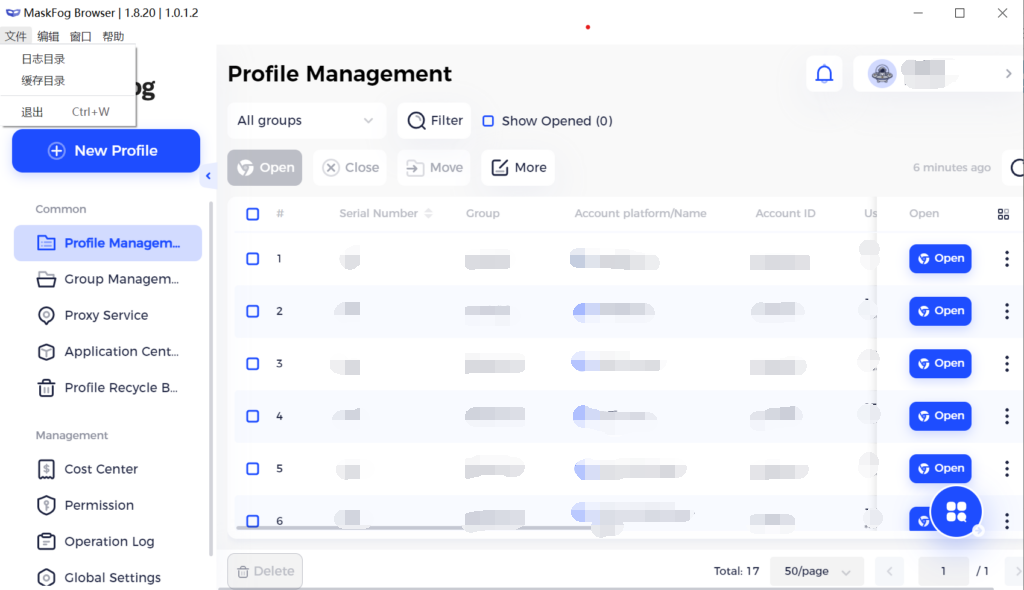The height and width of the screenshot is (590, 1024).
Task: Click the Delete button
Action: click(265, 572)
